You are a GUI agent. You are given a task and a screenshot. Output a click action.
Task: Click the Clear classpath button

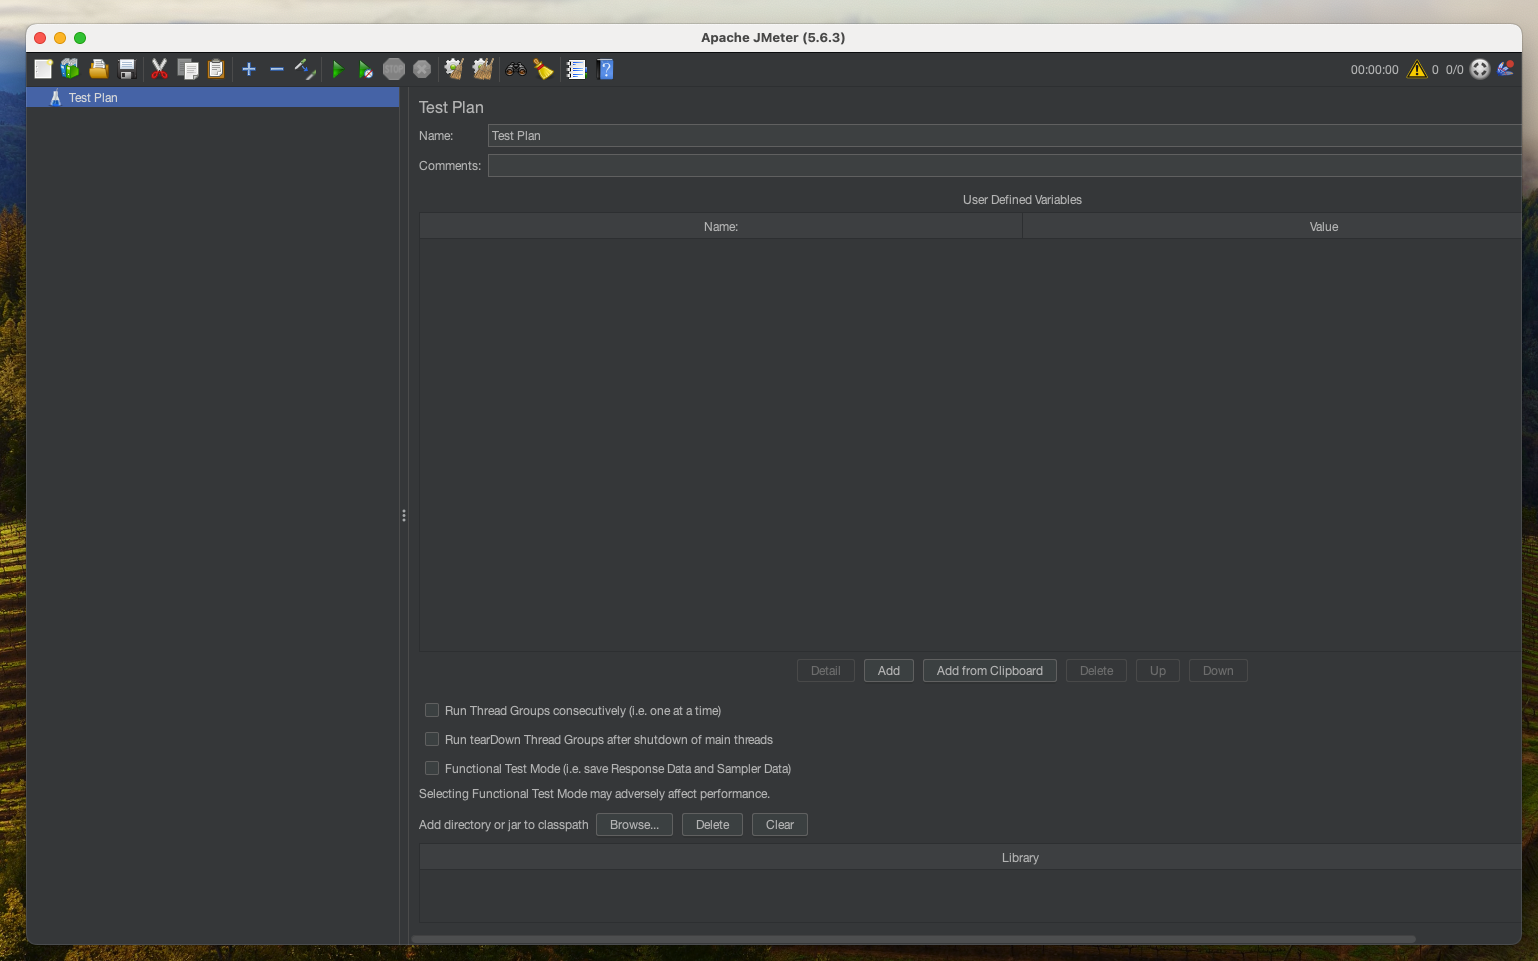780,825
